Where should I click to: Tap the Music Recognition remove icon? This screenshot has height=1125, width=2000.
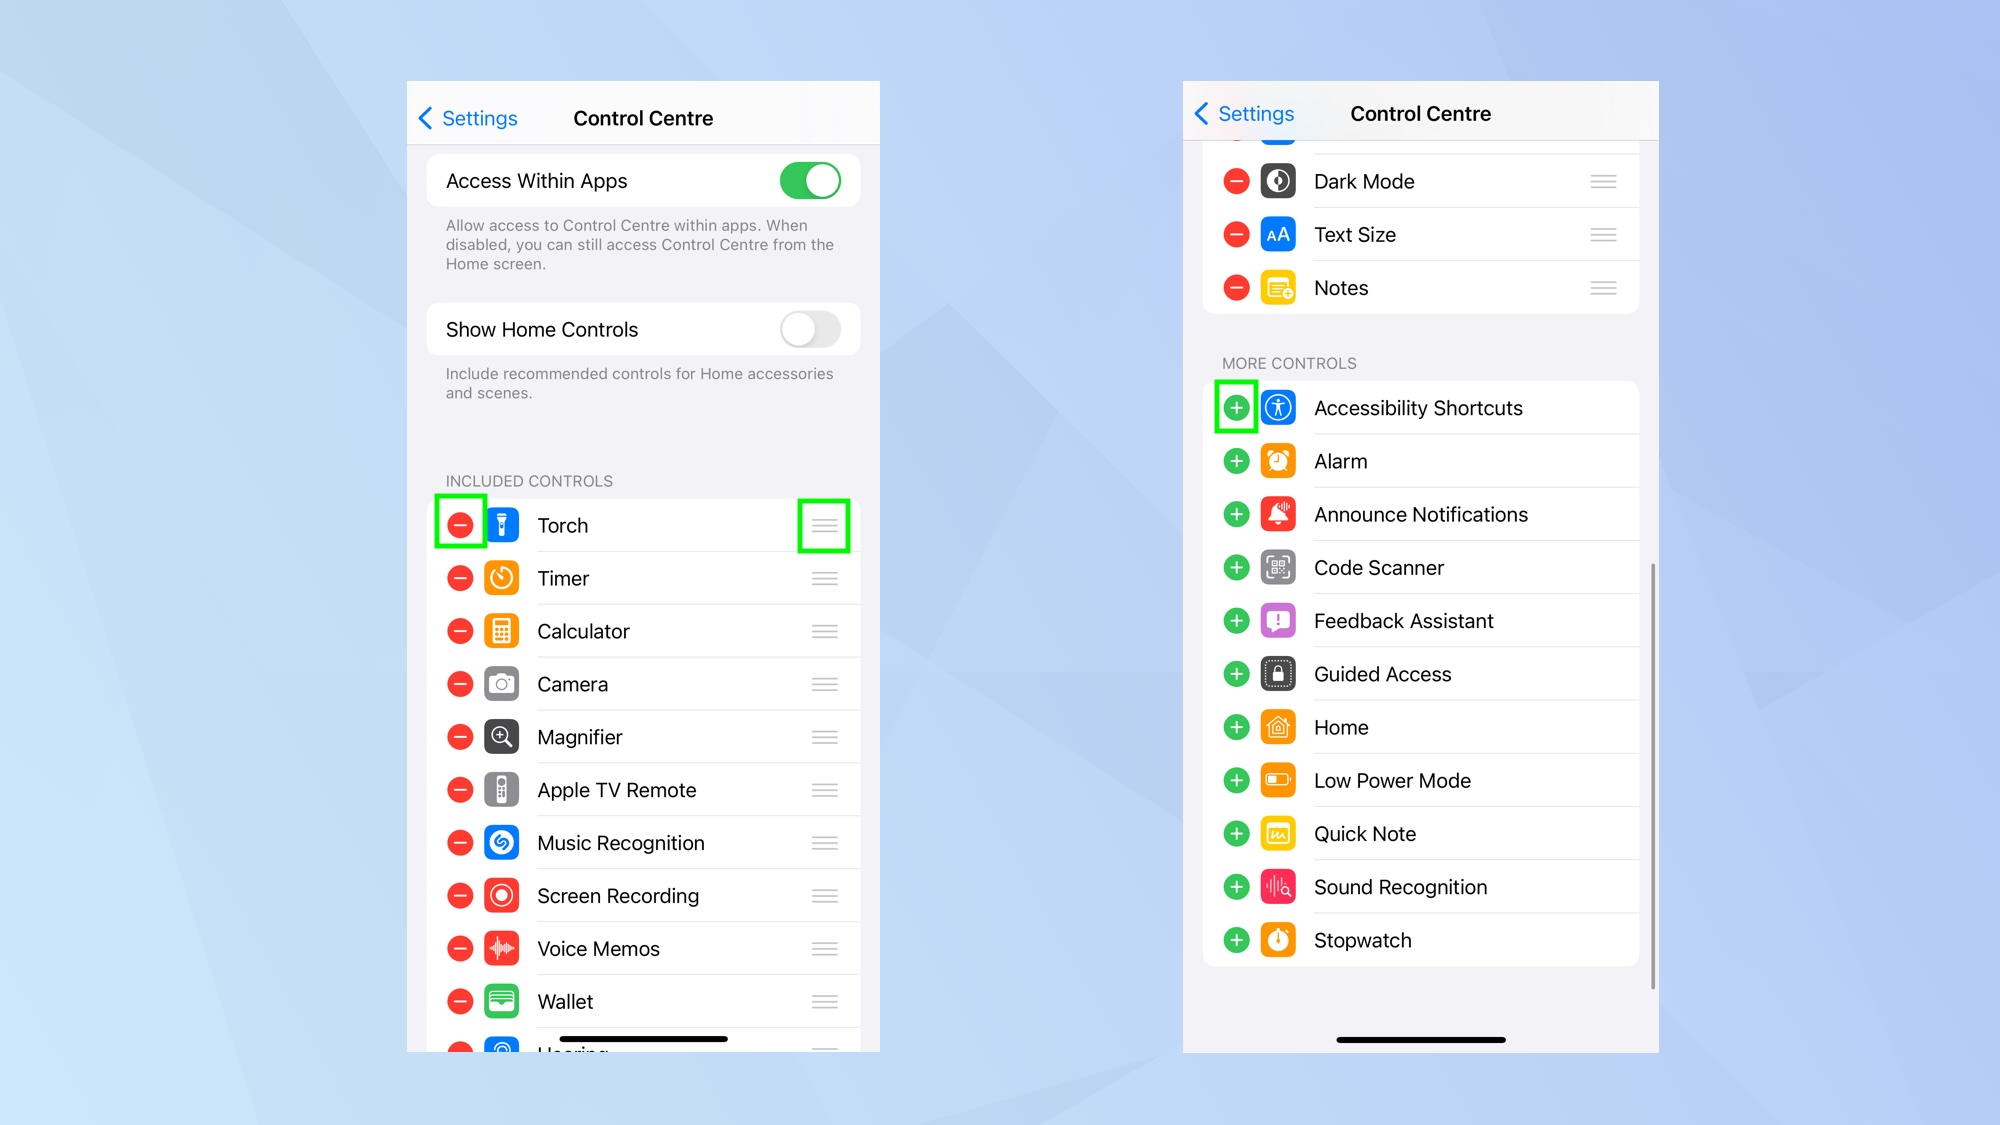tap(460, 843)
